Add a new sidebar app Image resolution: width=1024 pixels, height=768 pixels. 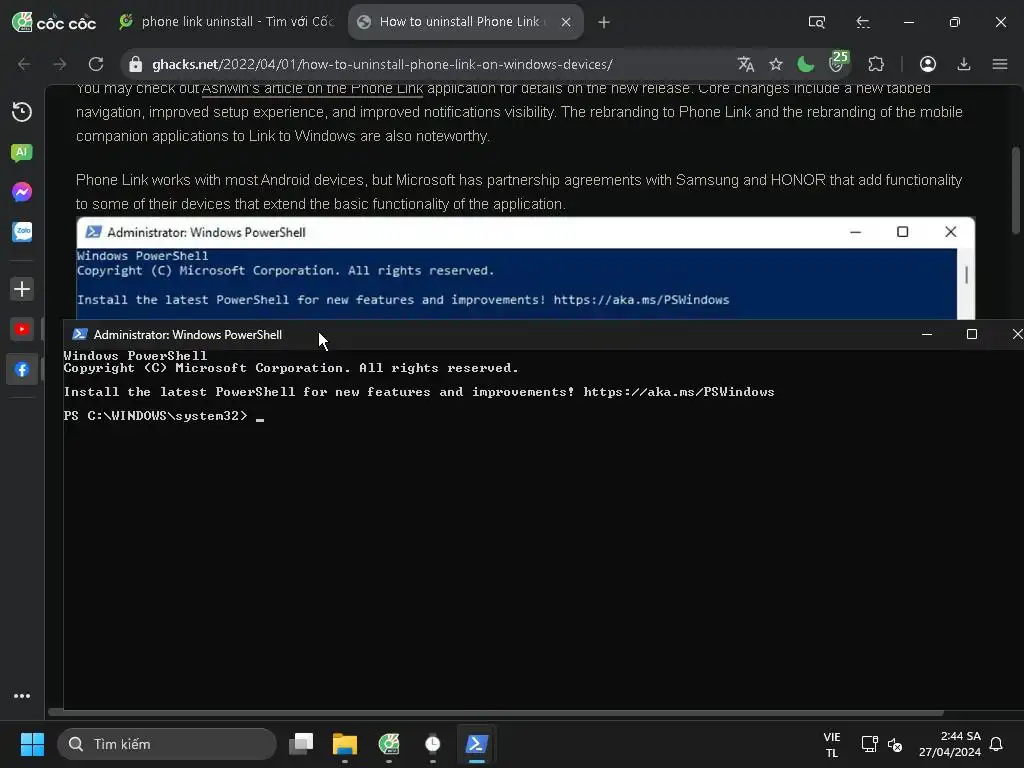click(22, 289)
